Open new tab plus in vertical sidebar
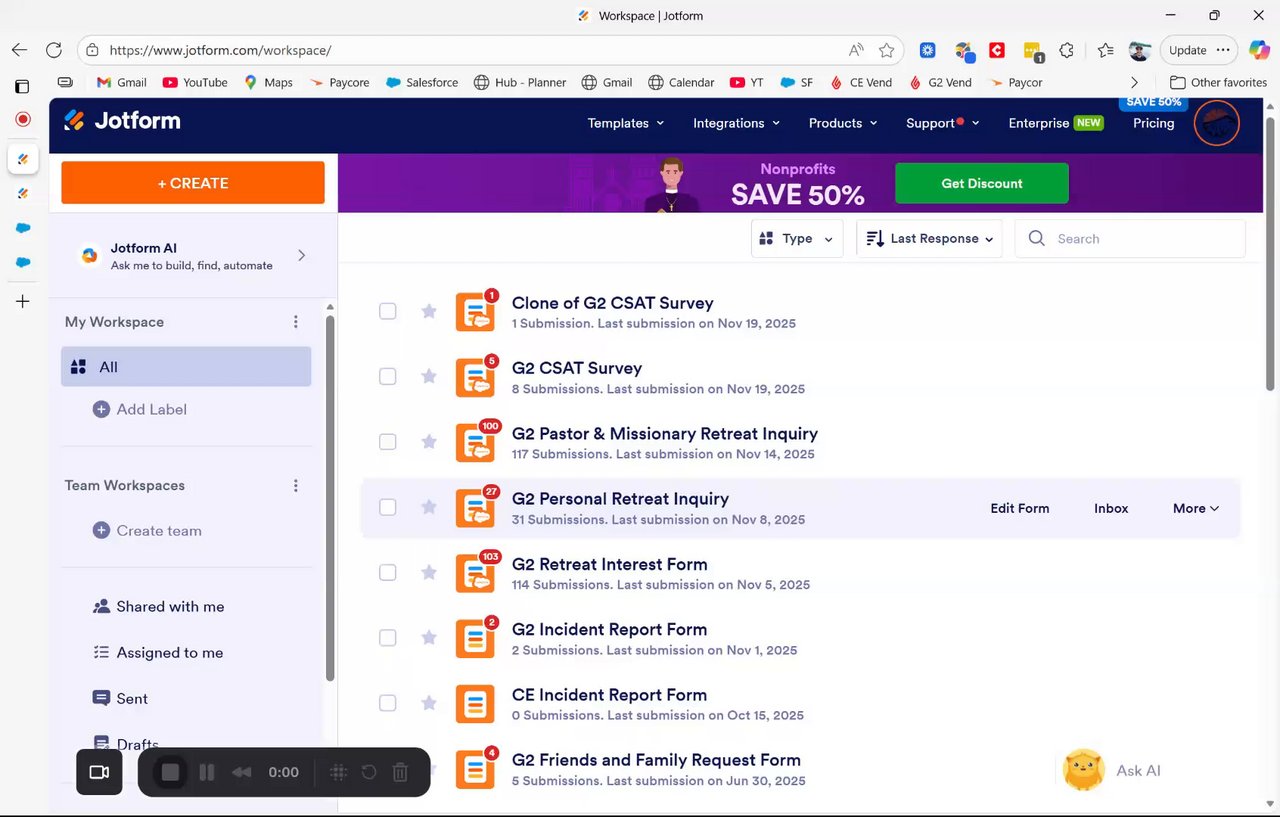The image size is (1280, 817). tap(22, 301)
